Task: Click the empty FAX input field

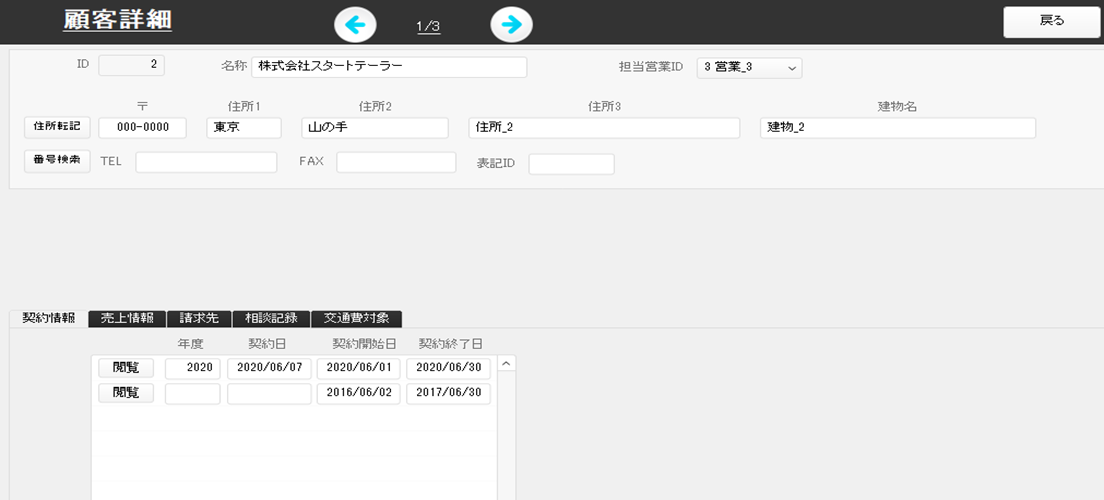Action: [396, 163]
